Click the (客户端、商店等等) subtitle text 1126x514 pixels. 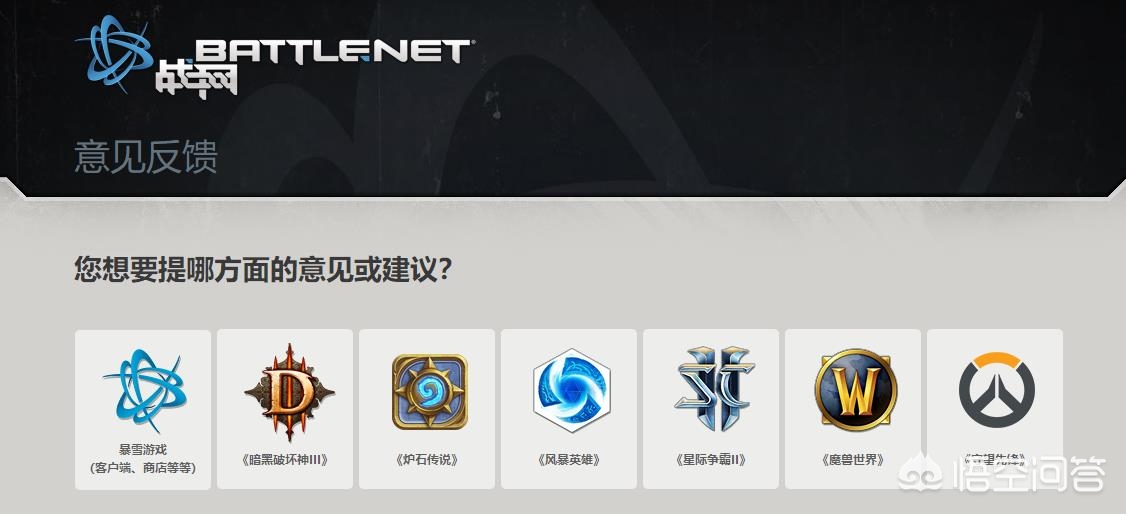pyautogui.click(x=143, y=467)
